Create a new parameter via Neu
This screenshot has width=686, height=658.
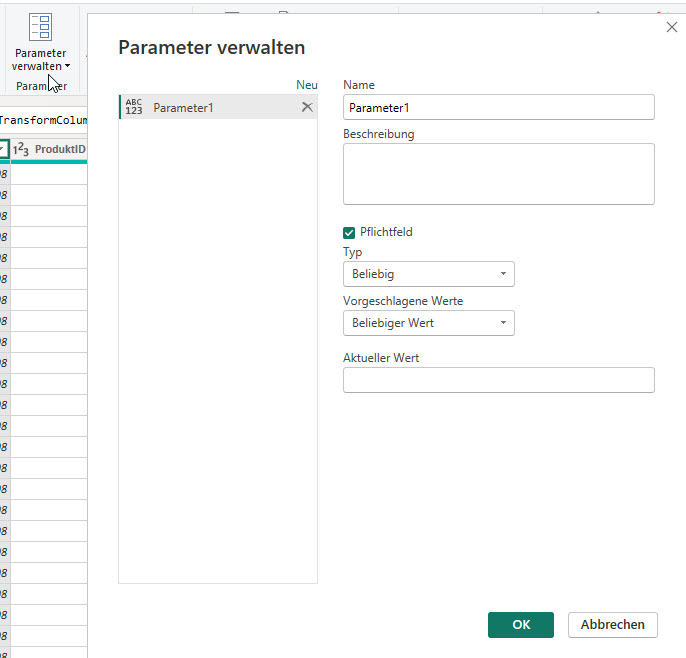(306, 86)
